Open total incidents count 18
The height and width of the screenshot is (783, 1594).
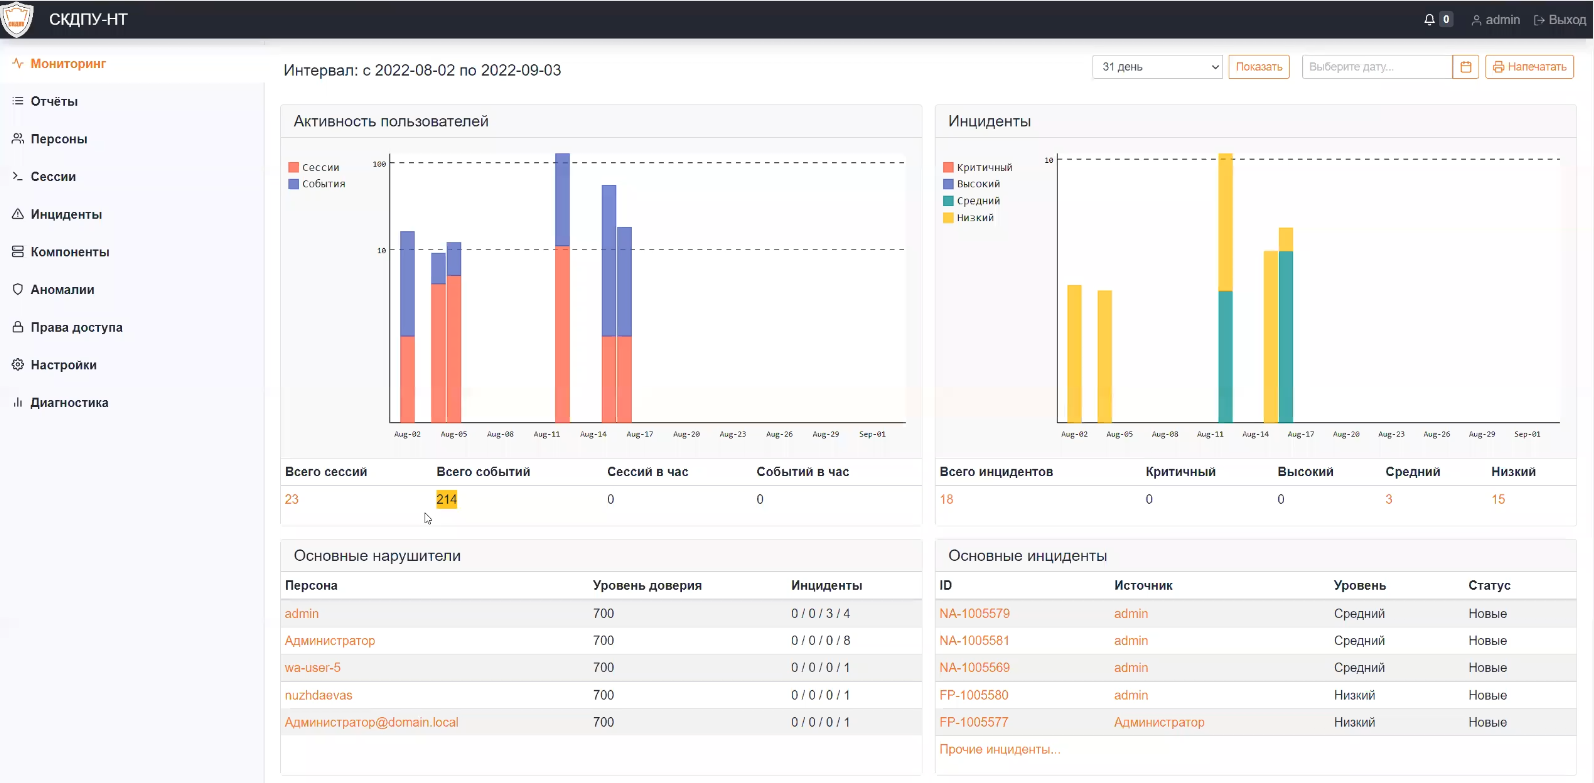[947, 499]
